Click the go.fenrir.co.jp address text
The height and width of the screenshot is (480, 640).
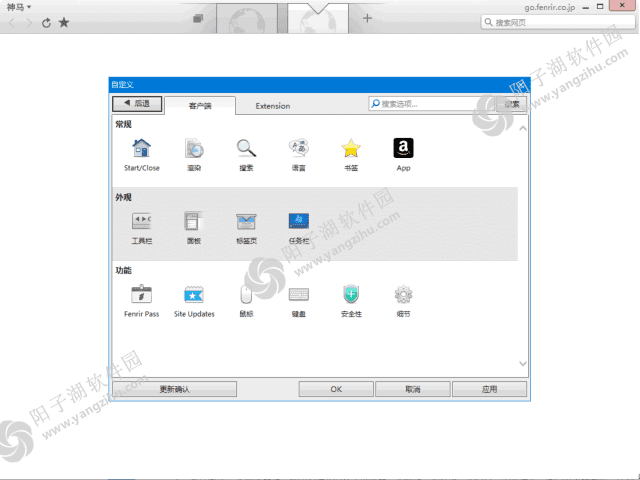549,7
